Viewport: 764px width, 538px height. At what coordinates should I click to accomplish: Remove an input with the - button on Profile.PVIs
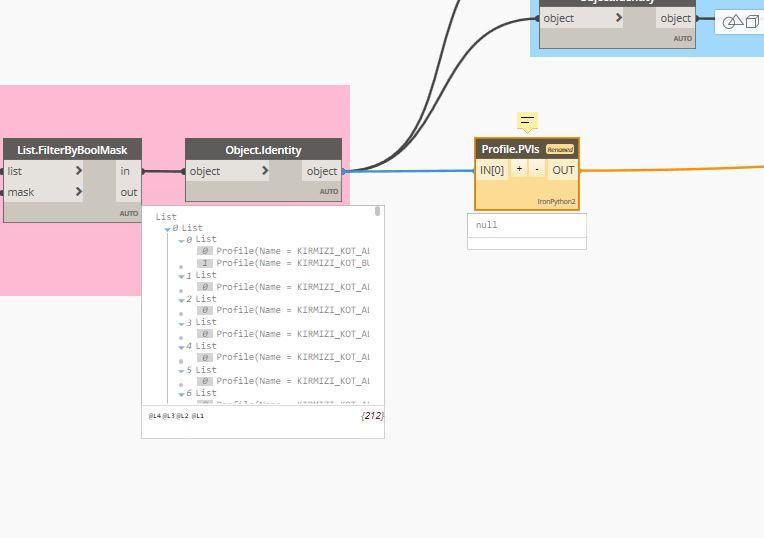537,169
